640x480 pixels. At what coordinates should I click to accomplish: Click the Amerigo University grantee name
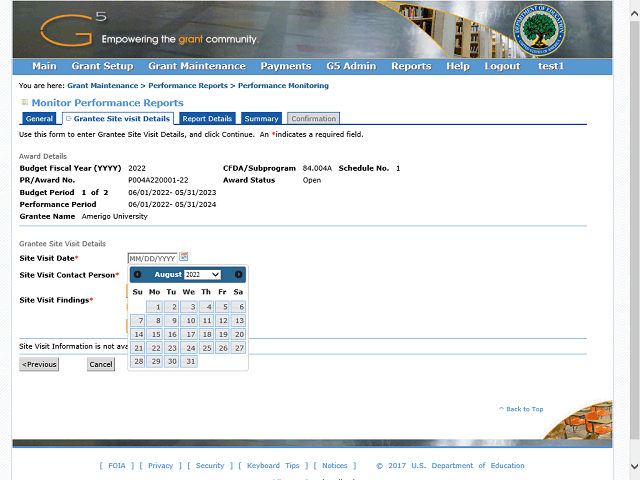pyautogui.click(x=114, y=216)
